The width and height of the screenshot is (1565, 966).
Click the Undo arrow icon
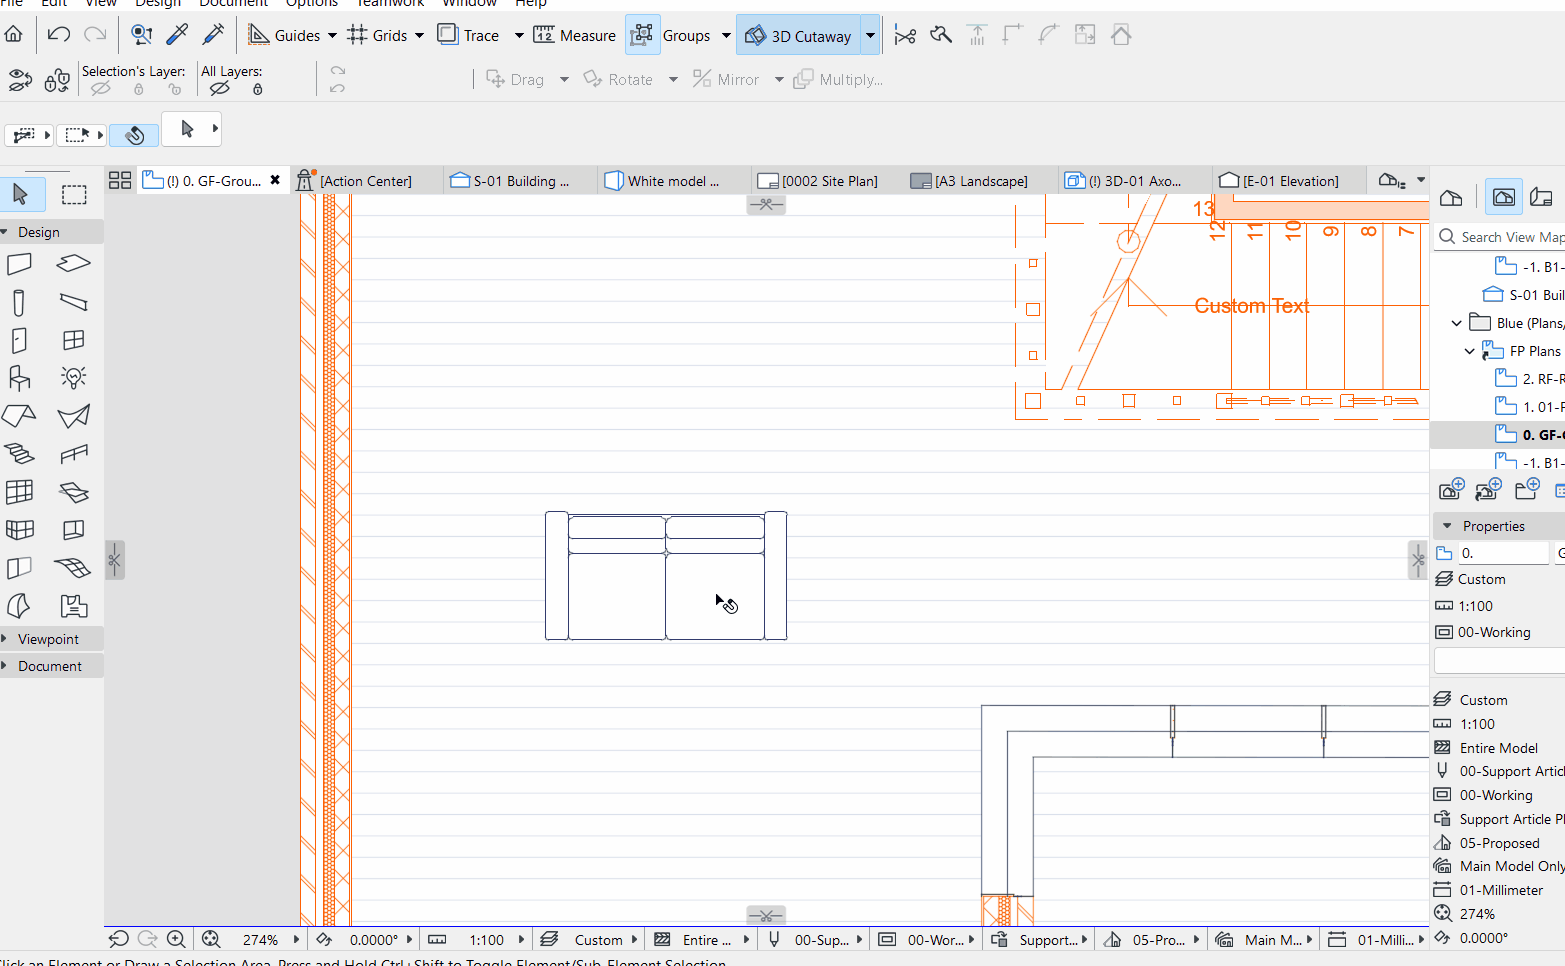[x=59, y=35]
